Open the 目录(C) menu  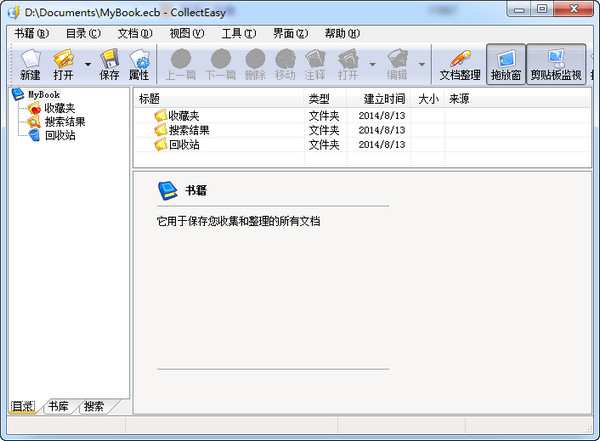pos(83,34)
